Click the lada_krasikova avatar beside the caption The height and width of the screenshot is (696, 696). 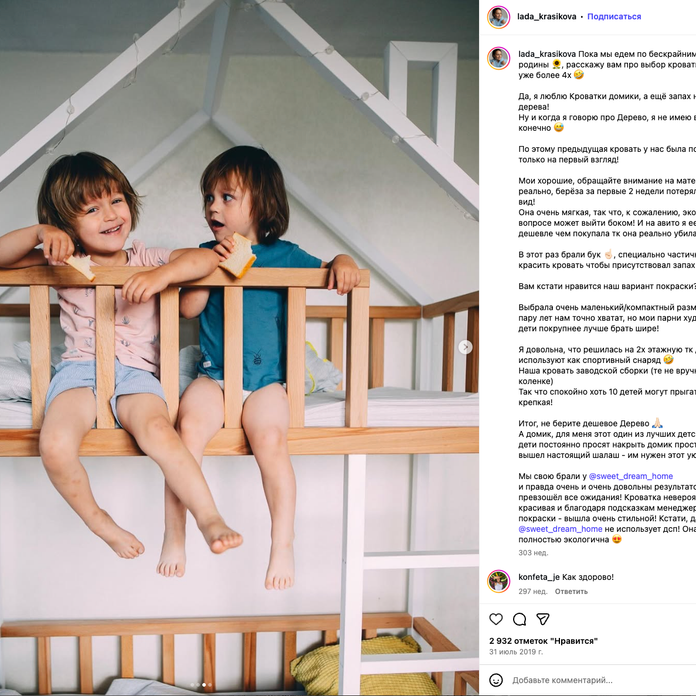point(498,58)
